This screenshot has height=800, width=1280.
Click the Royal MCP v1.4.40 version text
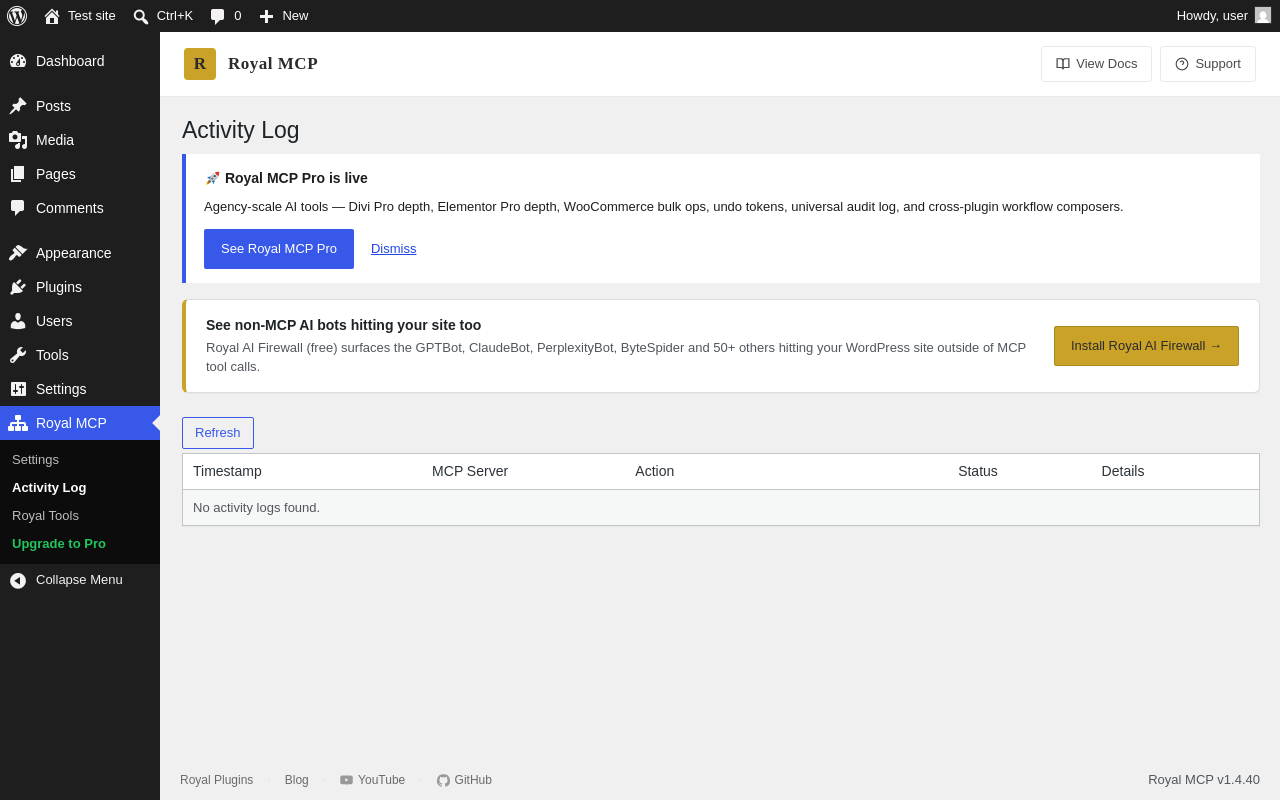pyautogui.click(x=1204, y=780)
